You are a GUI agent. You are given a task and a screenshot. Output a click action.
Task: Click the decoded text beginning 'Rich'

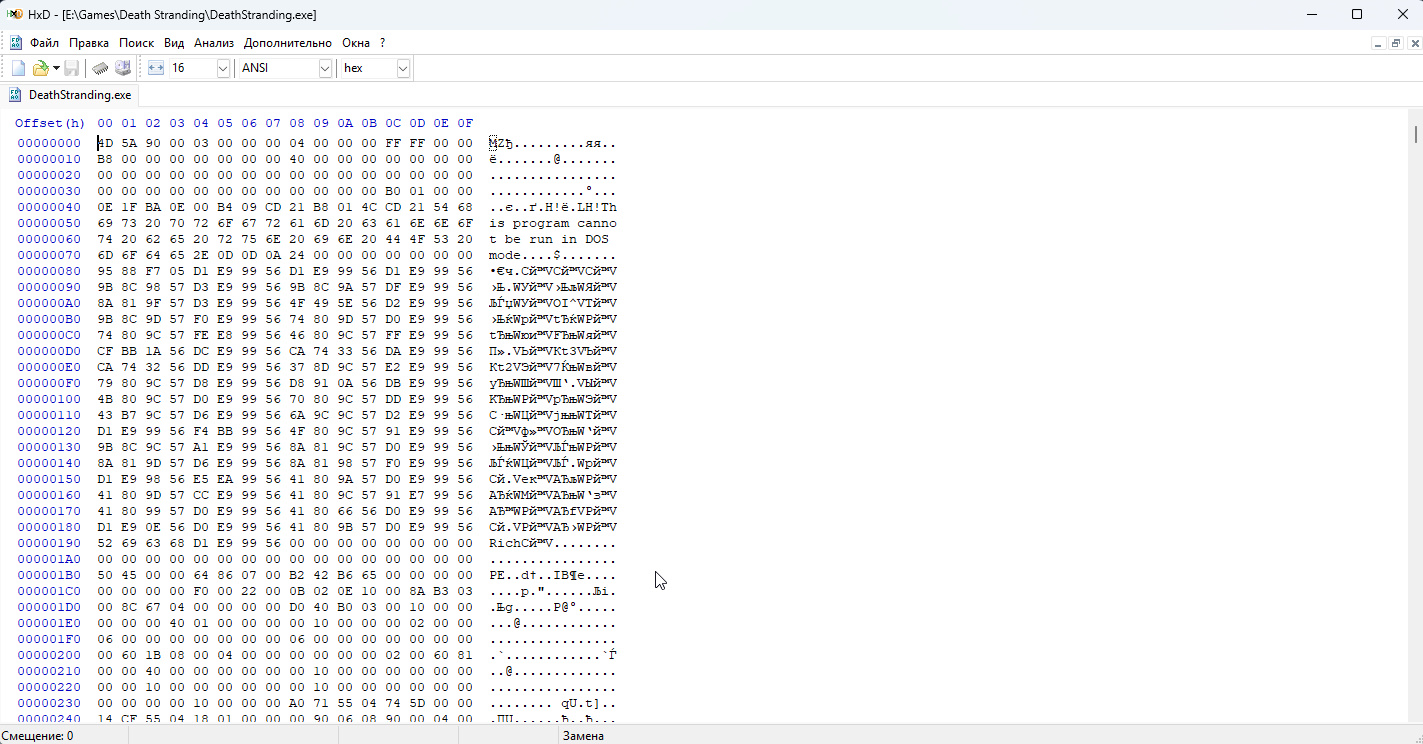coord(553,543)
